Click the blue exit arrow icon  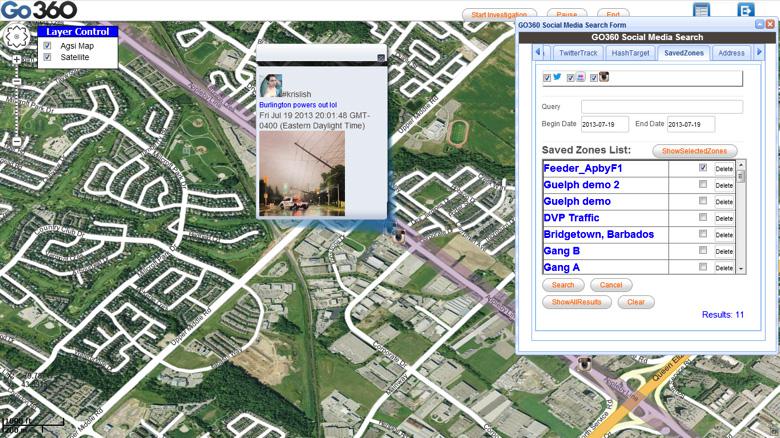click(745, 10)
